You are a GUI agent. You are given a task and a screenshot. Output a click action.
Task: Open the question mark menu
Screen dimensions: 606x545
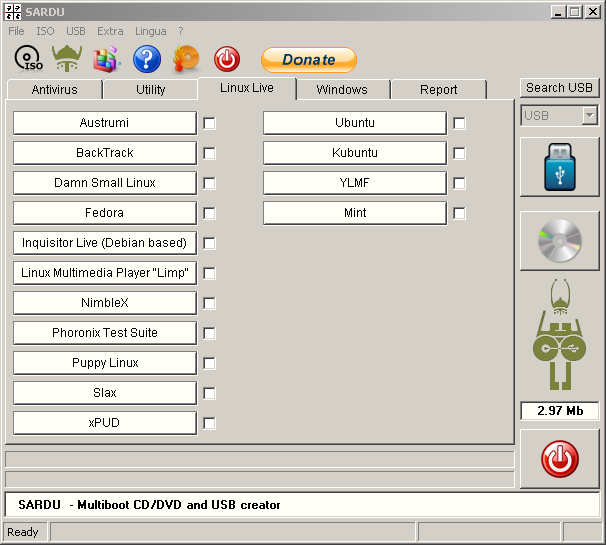(x=180, y=31)
